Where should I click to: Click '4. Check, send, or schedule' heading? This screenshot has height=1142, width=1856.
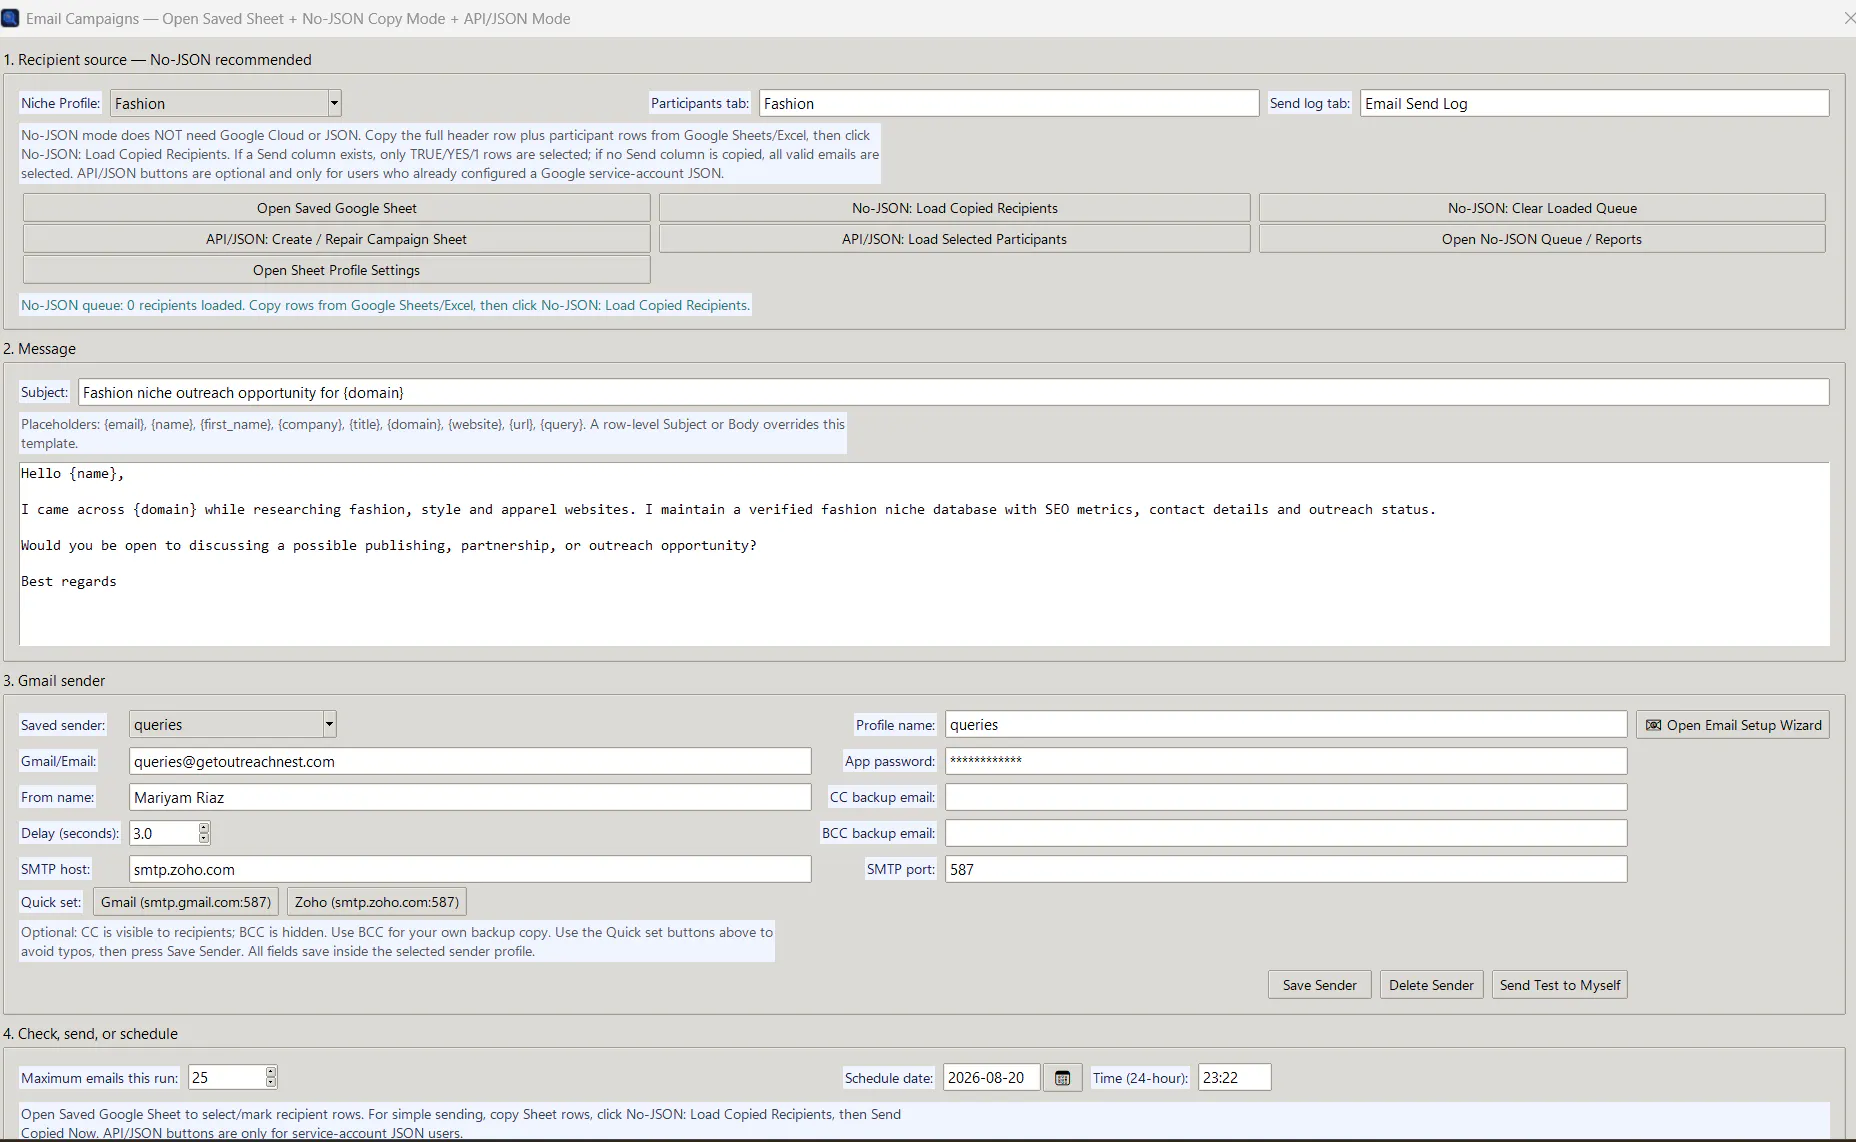(90, 1033)
